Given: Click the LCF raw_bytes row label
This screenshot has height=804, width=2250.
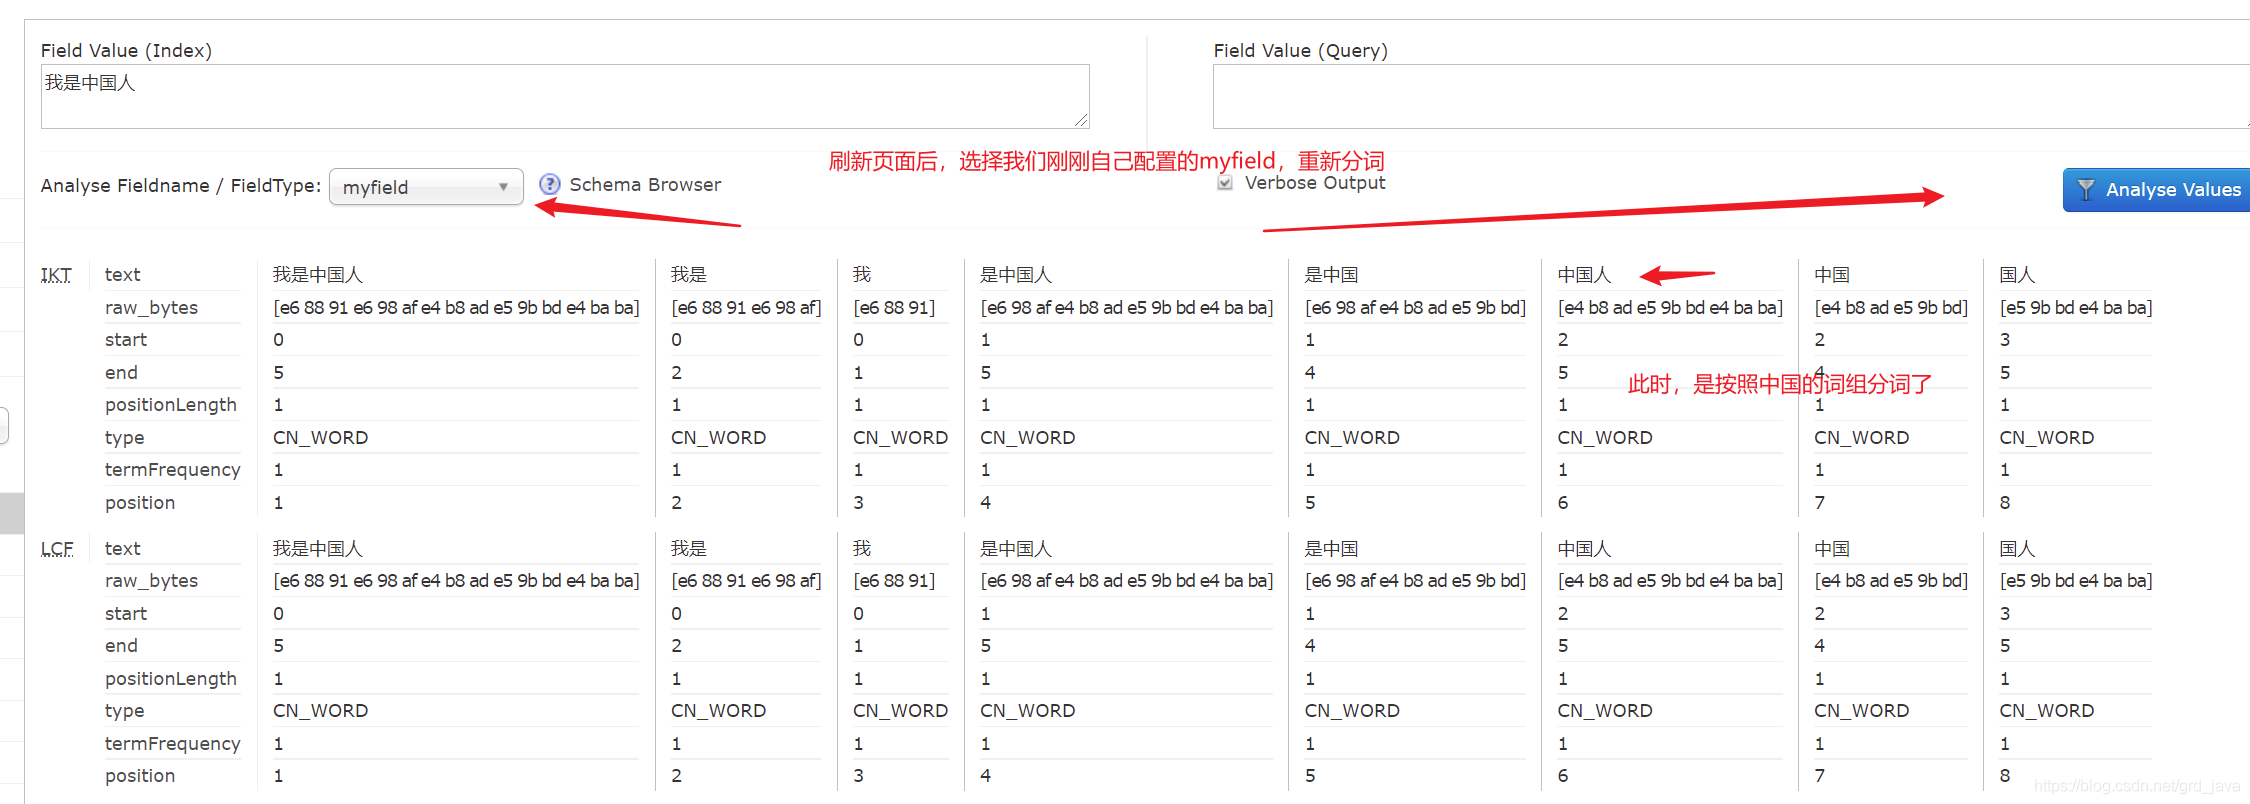Looking at the screenshot, I should 151,581.
